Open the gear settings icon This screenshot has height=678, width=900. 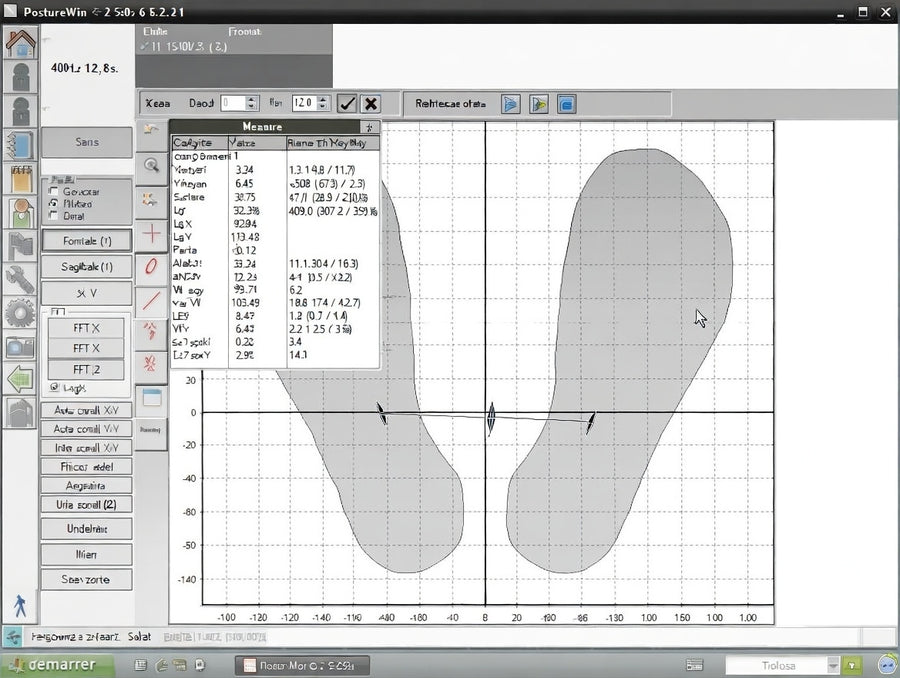[20, 313]
